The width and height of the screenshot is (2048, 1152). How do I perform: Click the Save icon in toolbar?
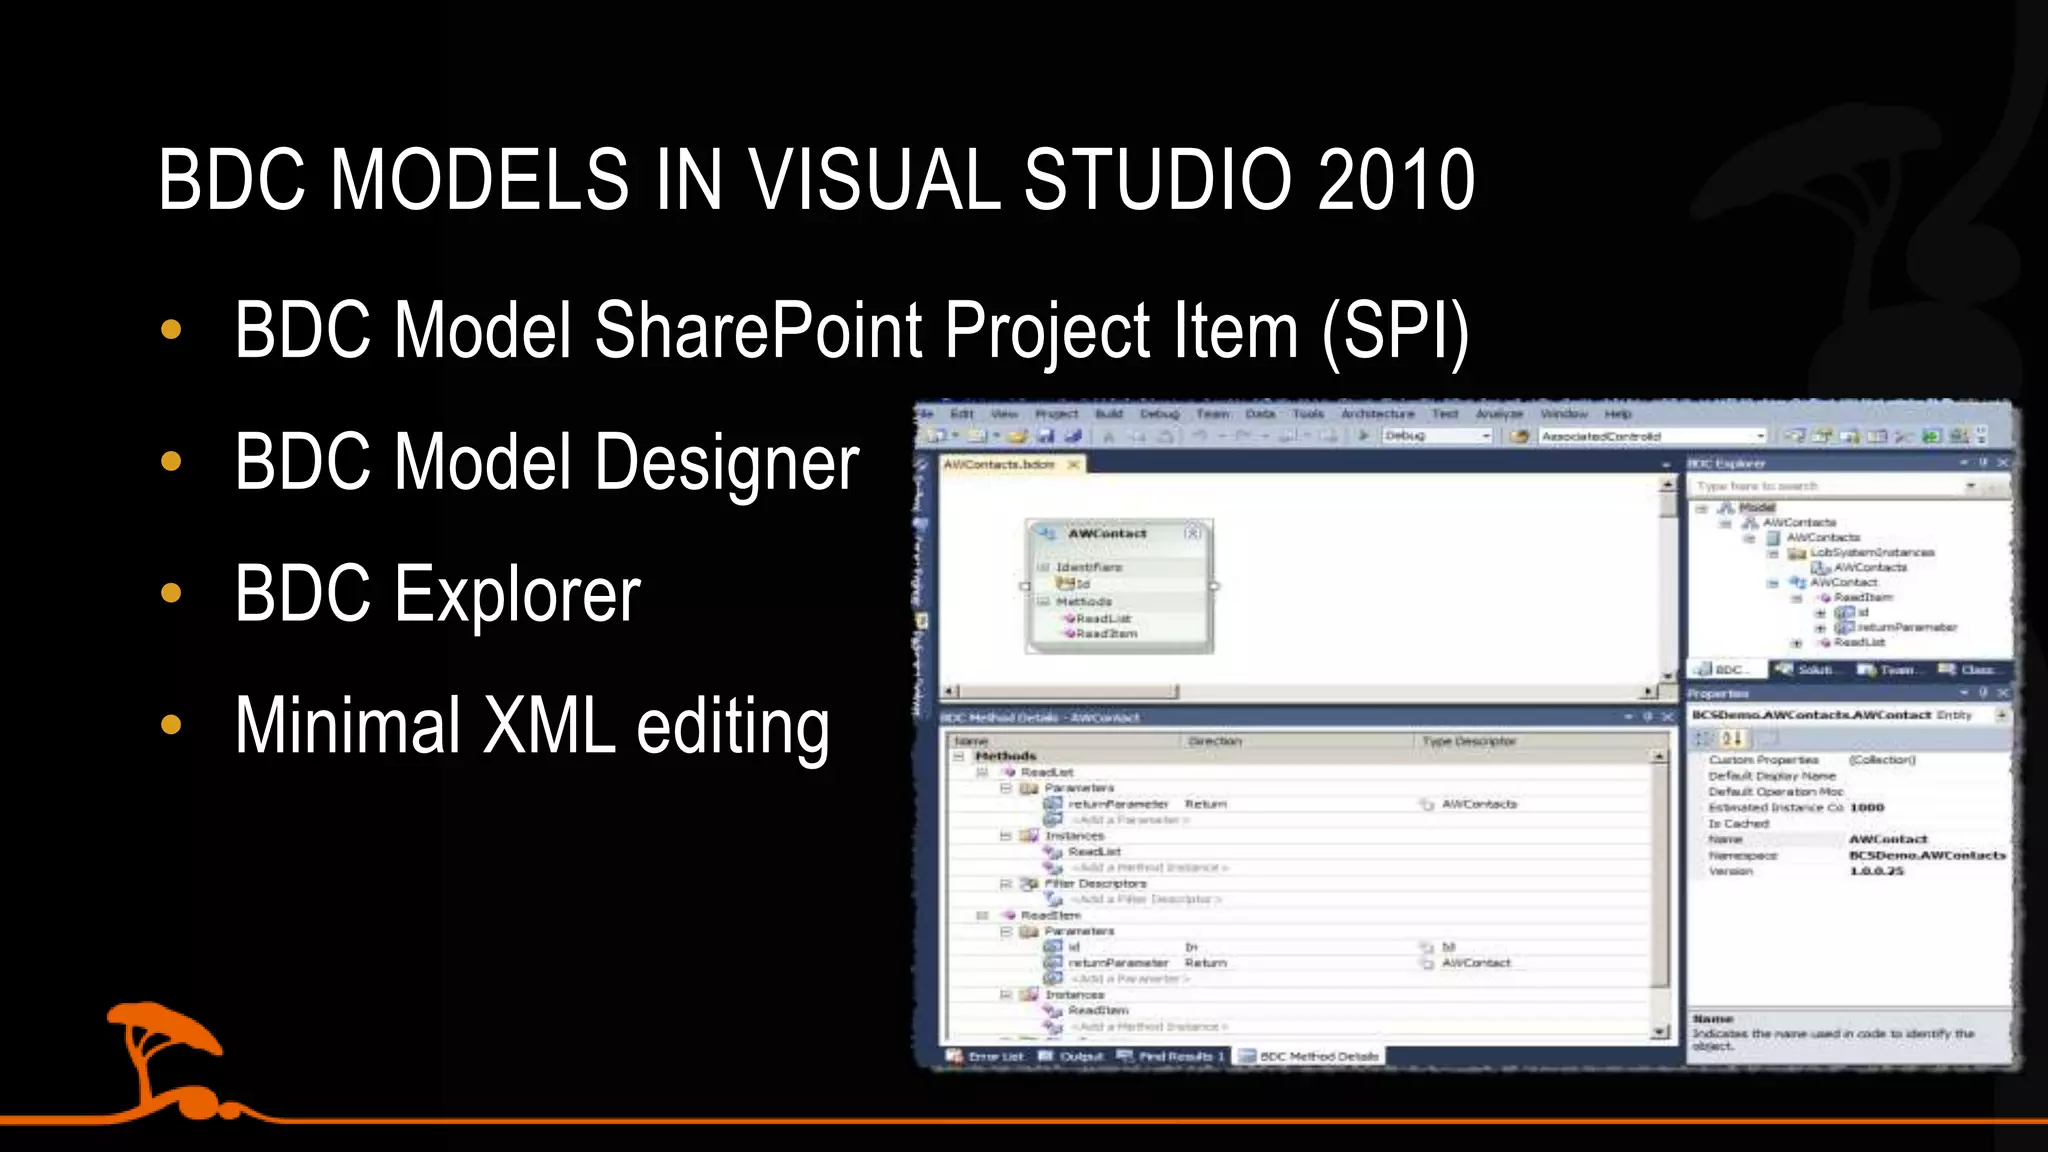click(1046, 436)
